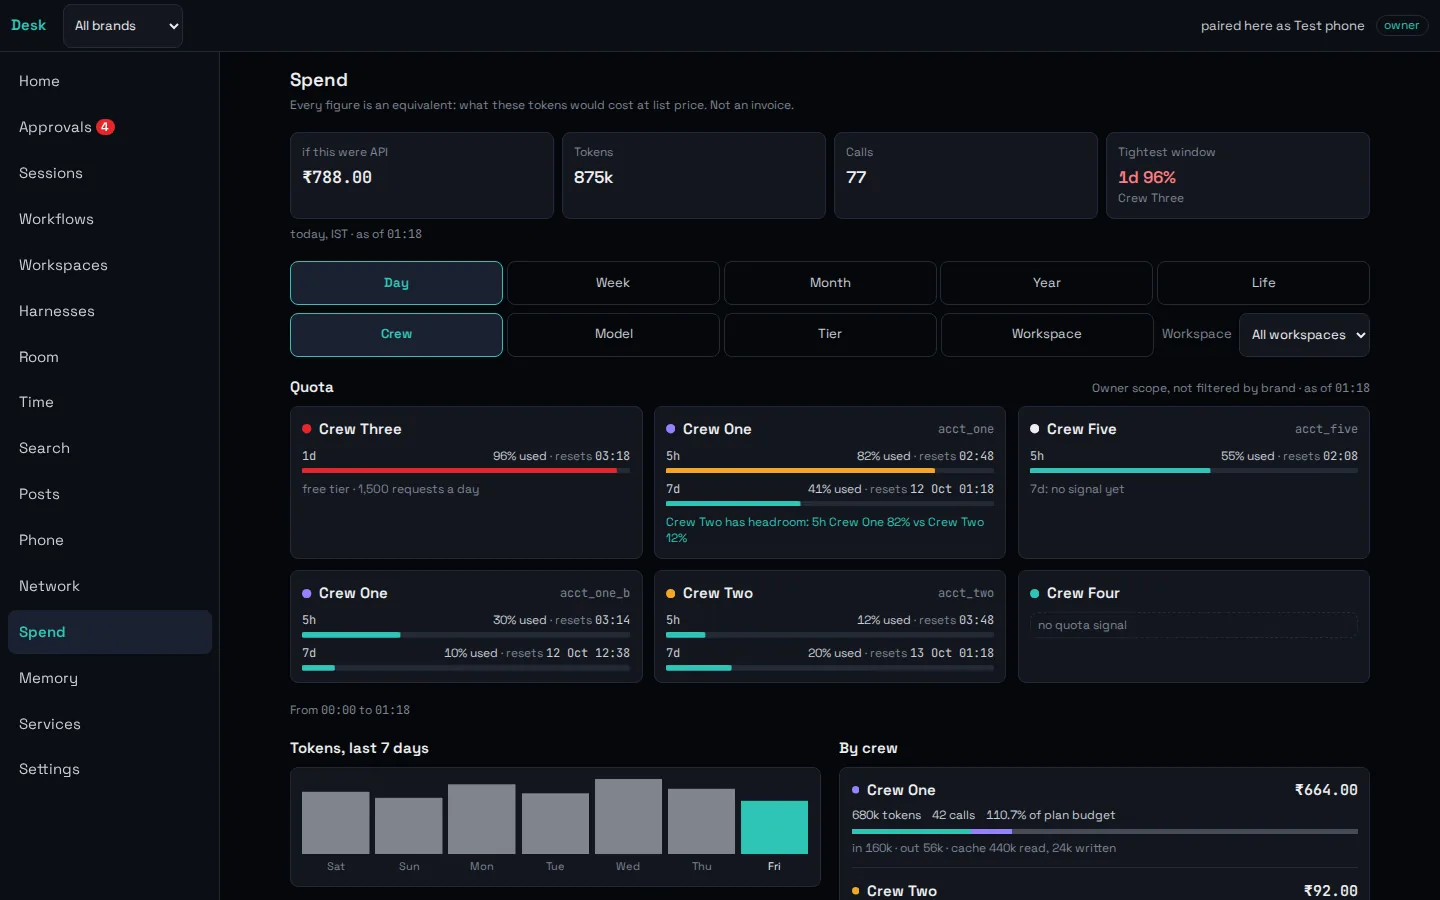
Task: Open Harnesses page
Action: (110, 311)
